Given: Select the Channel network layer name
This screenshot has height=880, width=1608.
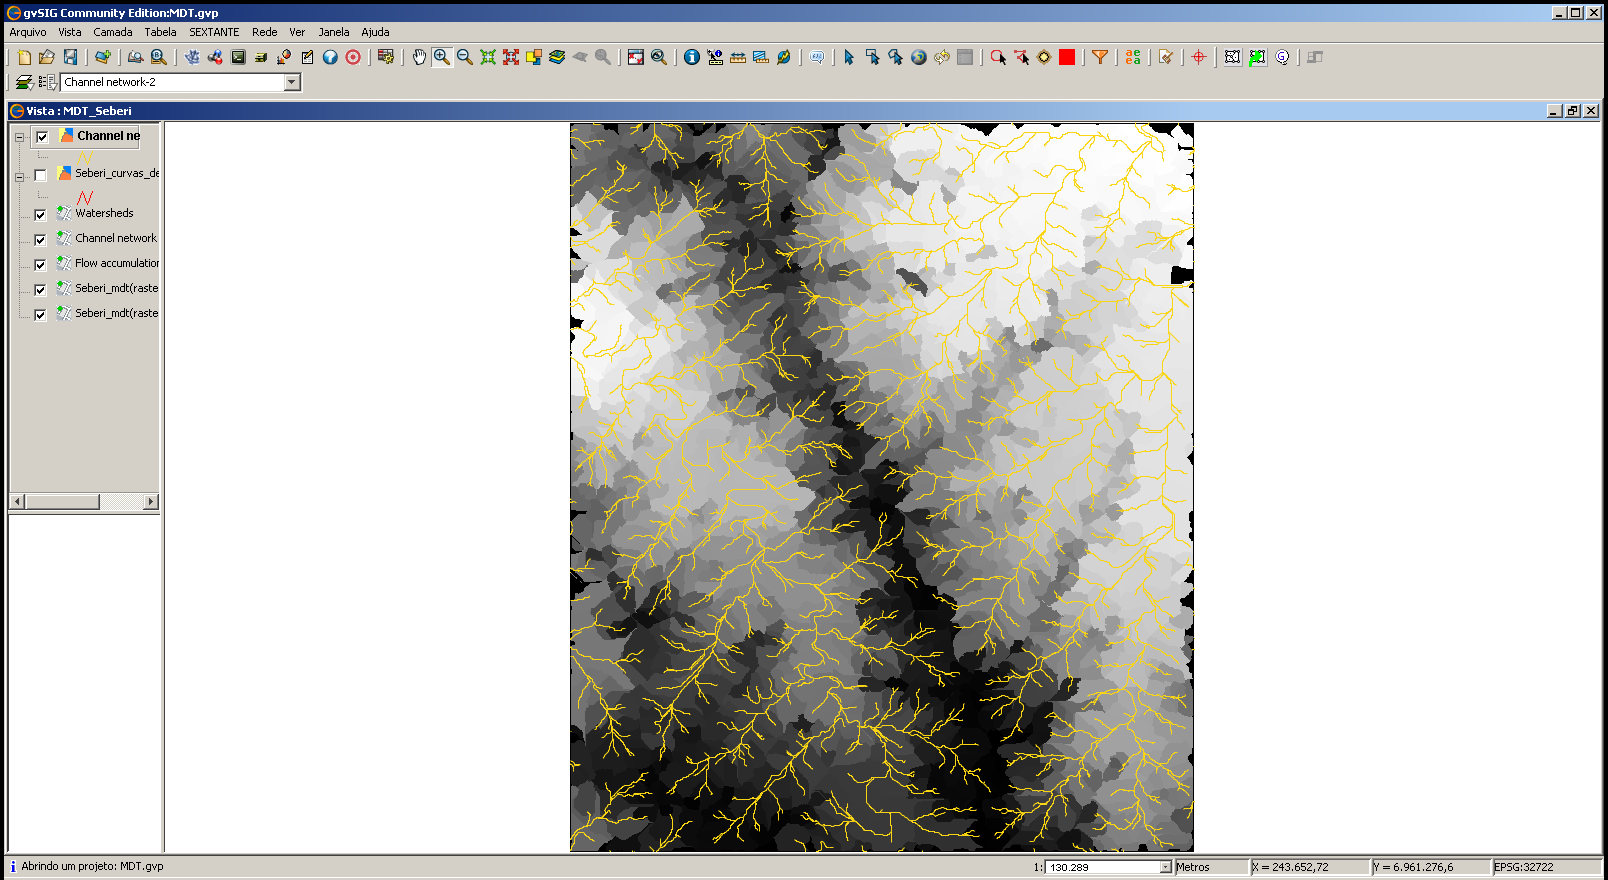Looking at the screenshot, I should click(116, 238).
